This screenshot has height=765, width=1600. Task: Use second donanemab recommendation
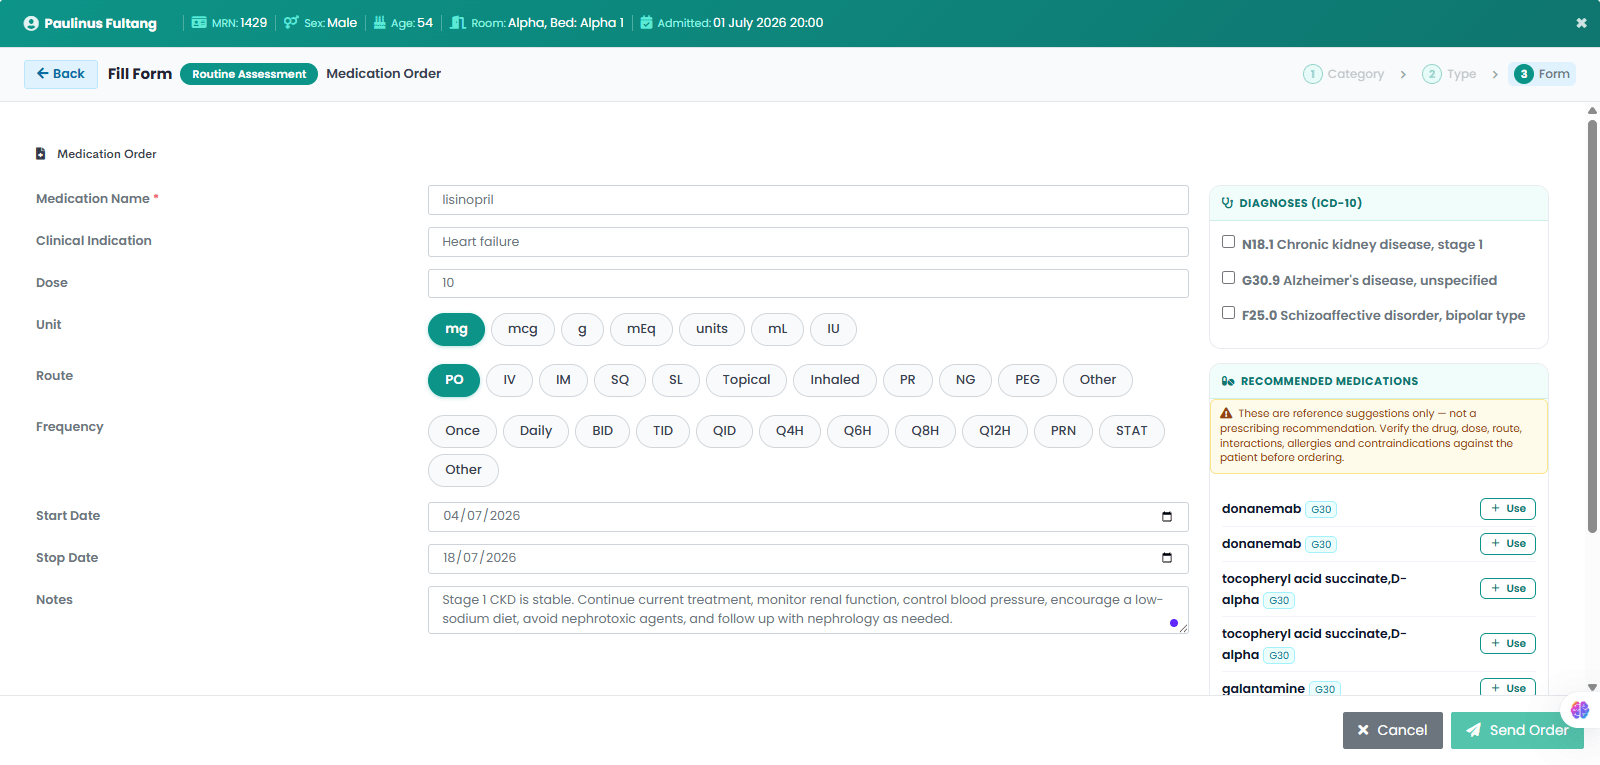[x=1508, y=544]
